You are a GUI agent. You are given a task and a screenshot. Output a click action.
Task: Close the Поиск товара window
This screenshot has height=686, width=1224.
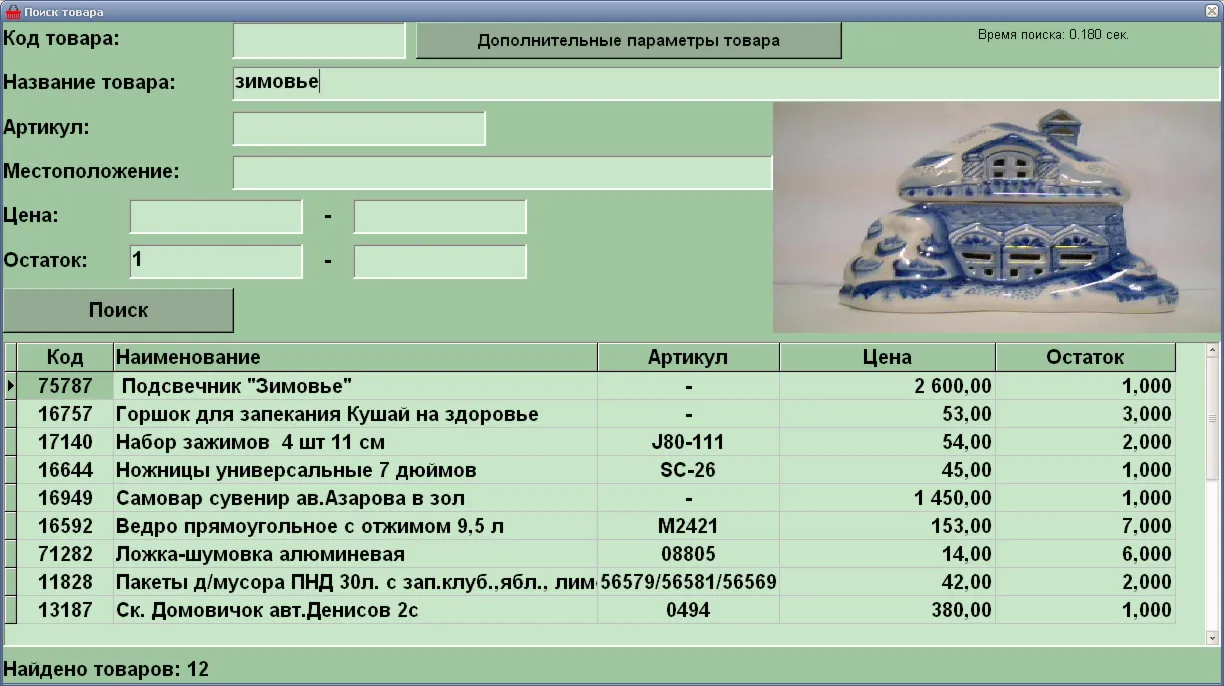[1210, 11]
